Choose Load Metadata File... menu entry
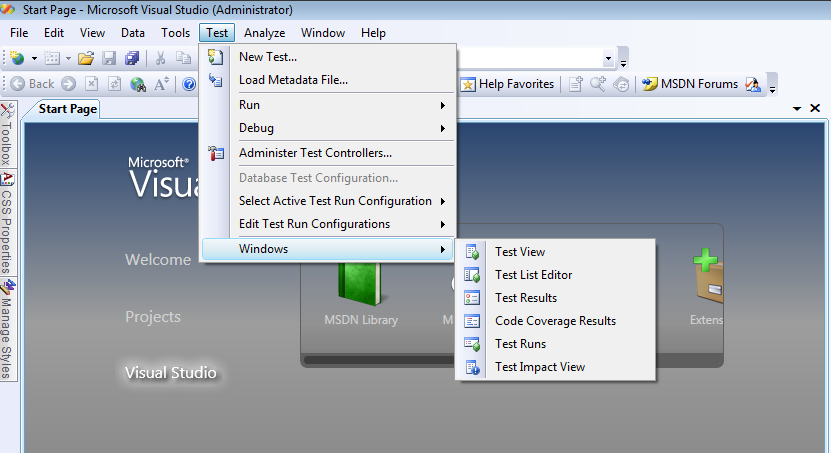 click(328, 80)
